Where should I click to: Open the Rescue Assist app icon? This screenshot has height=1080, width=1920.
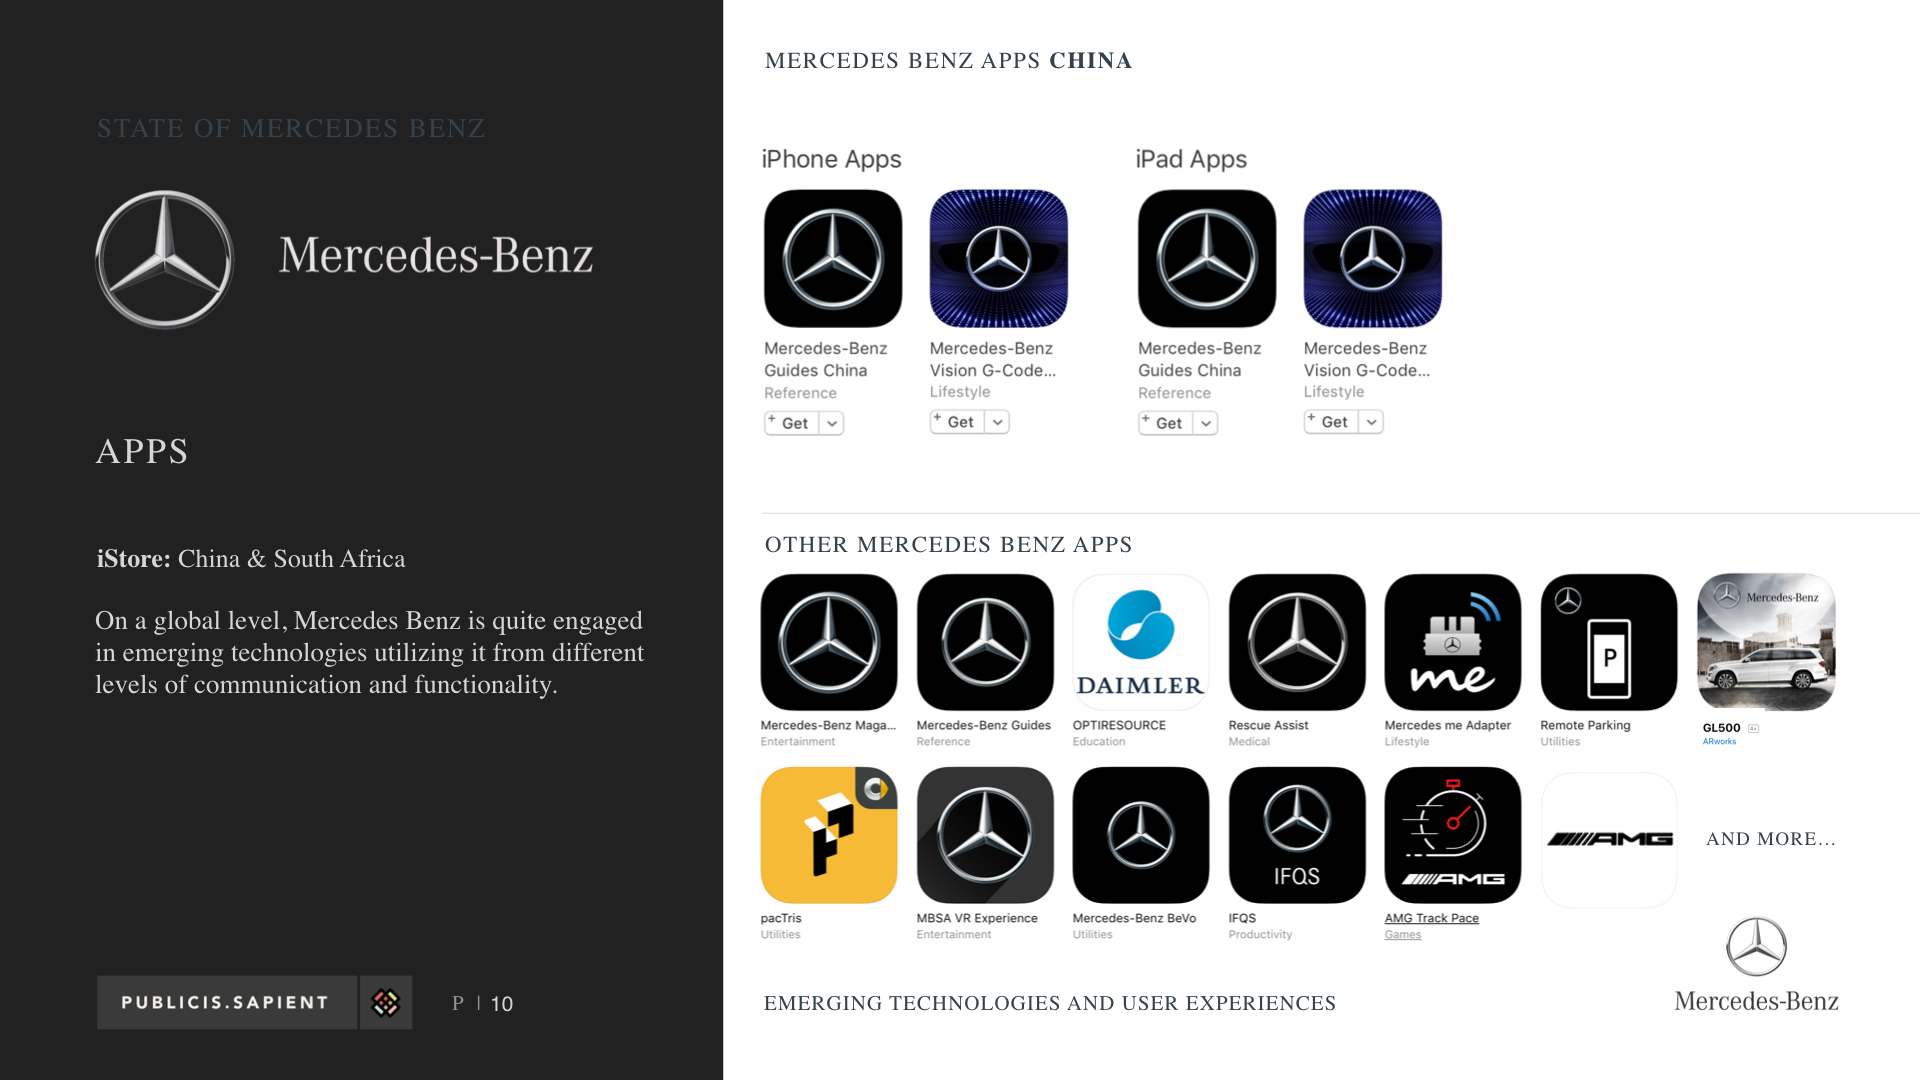click(x=1297, y=642)
